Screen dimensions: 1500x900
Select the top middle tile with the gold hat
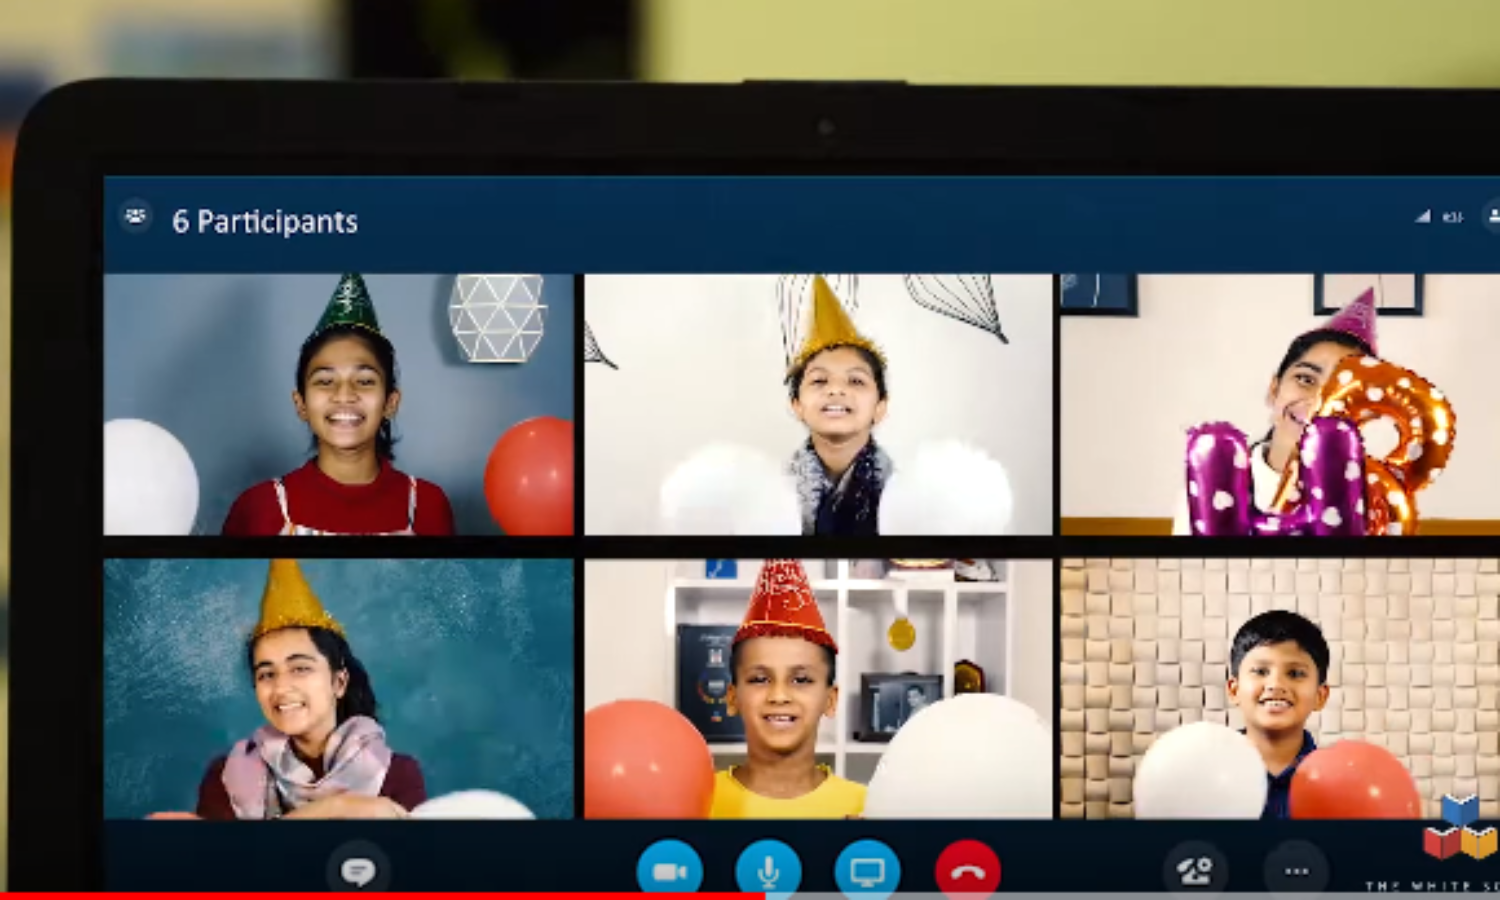coord(818,405)
